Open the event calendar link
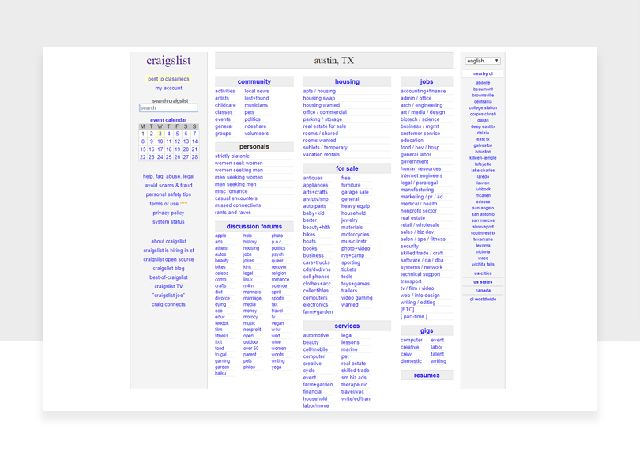This screenshot has height=456, width=640. (x=168, y=120)
